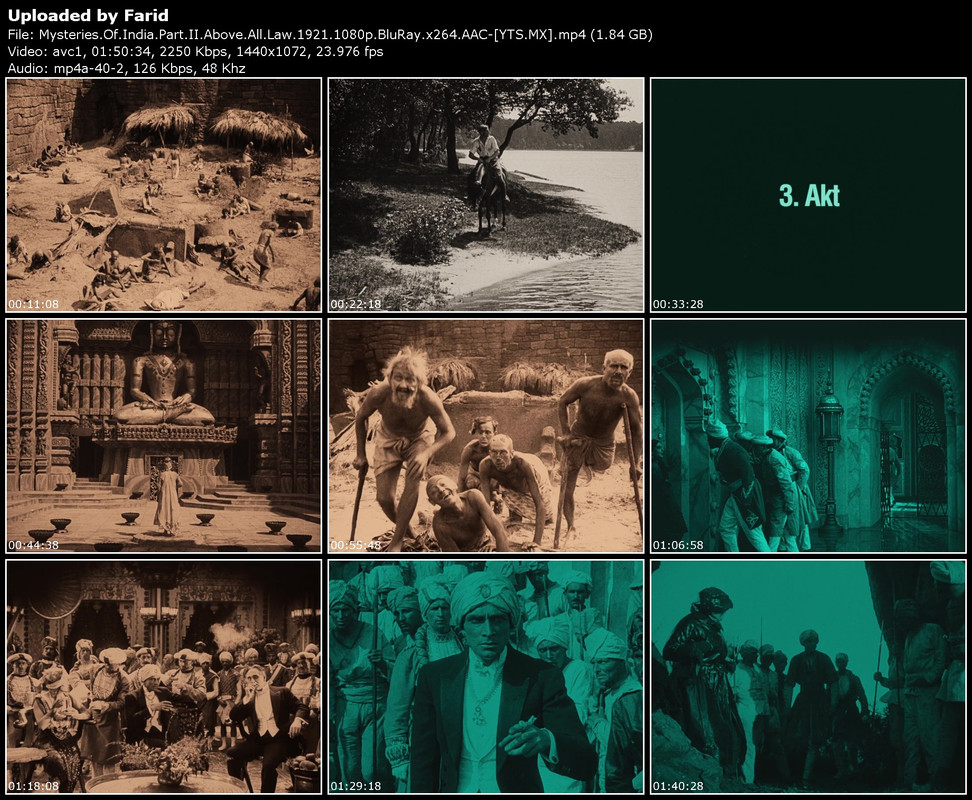The height and width of the screenshot is (800, 972).
Task: Click the Audio info line with 48 Khz
Action: (126, 68)
